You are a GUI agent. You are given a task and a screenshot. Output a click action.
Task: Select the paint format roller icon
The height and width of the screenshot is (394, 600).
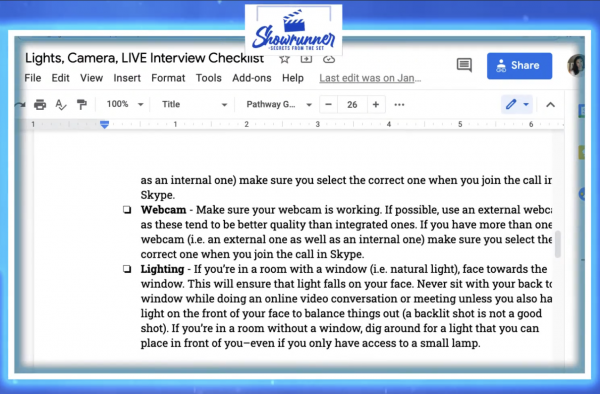pos(81,104)
